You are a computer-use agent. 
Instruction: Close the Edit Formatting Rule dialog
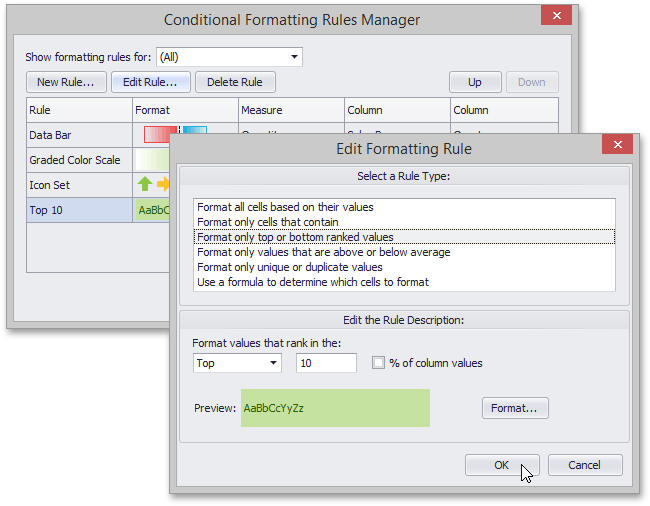tap(617, 145)
